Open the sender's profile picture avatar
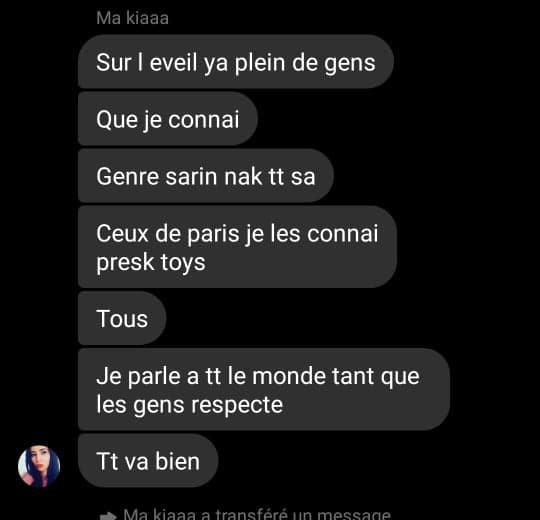Viewport: 540px width, 520px height. click(39, 466)
